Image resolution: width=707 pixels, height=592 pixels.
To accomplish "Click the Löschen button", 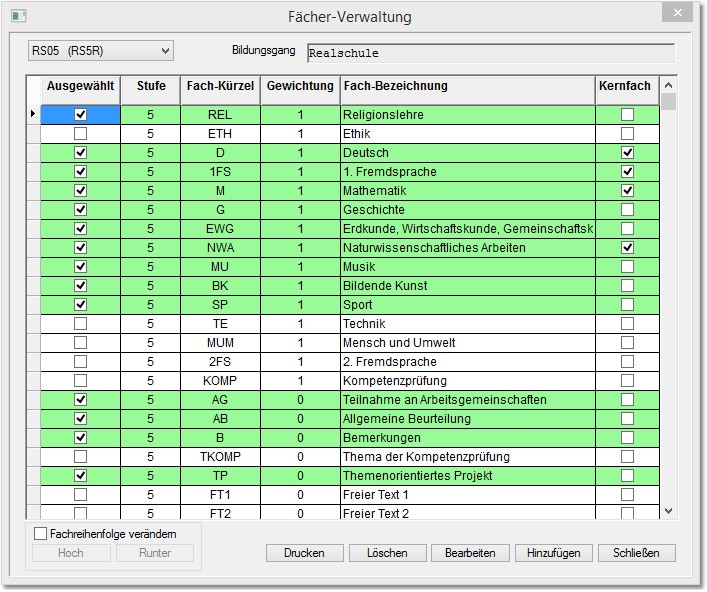I will tap(387, 553).
